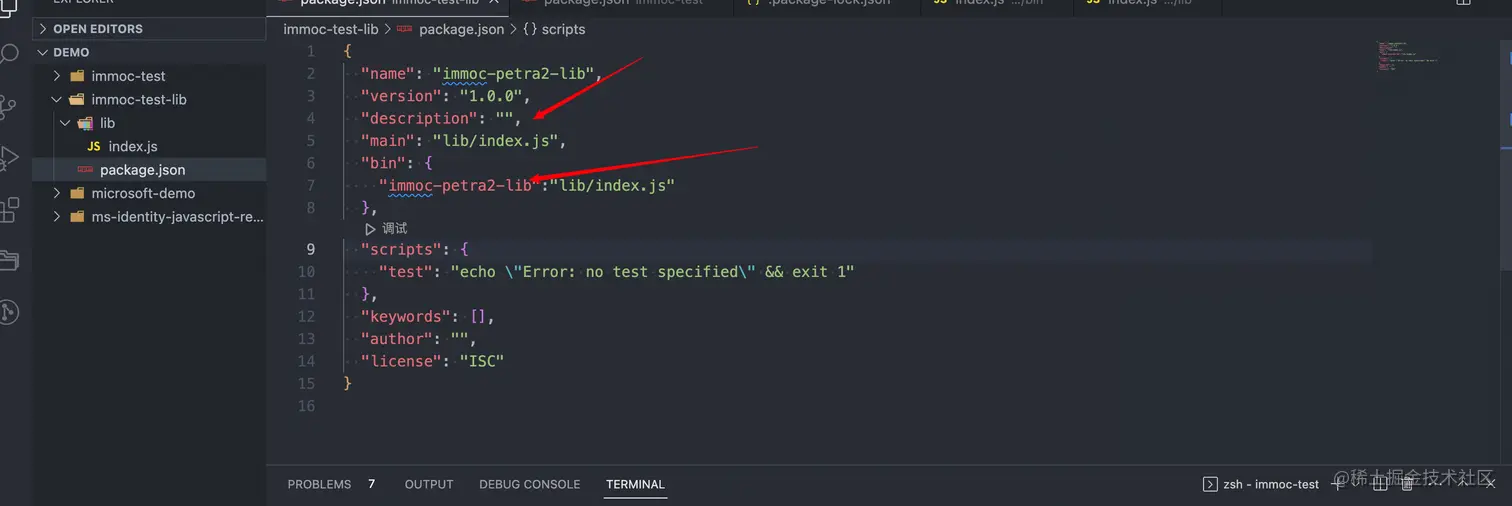
Task: Click package.json in the breadcrumb
Action: (461, 29)
